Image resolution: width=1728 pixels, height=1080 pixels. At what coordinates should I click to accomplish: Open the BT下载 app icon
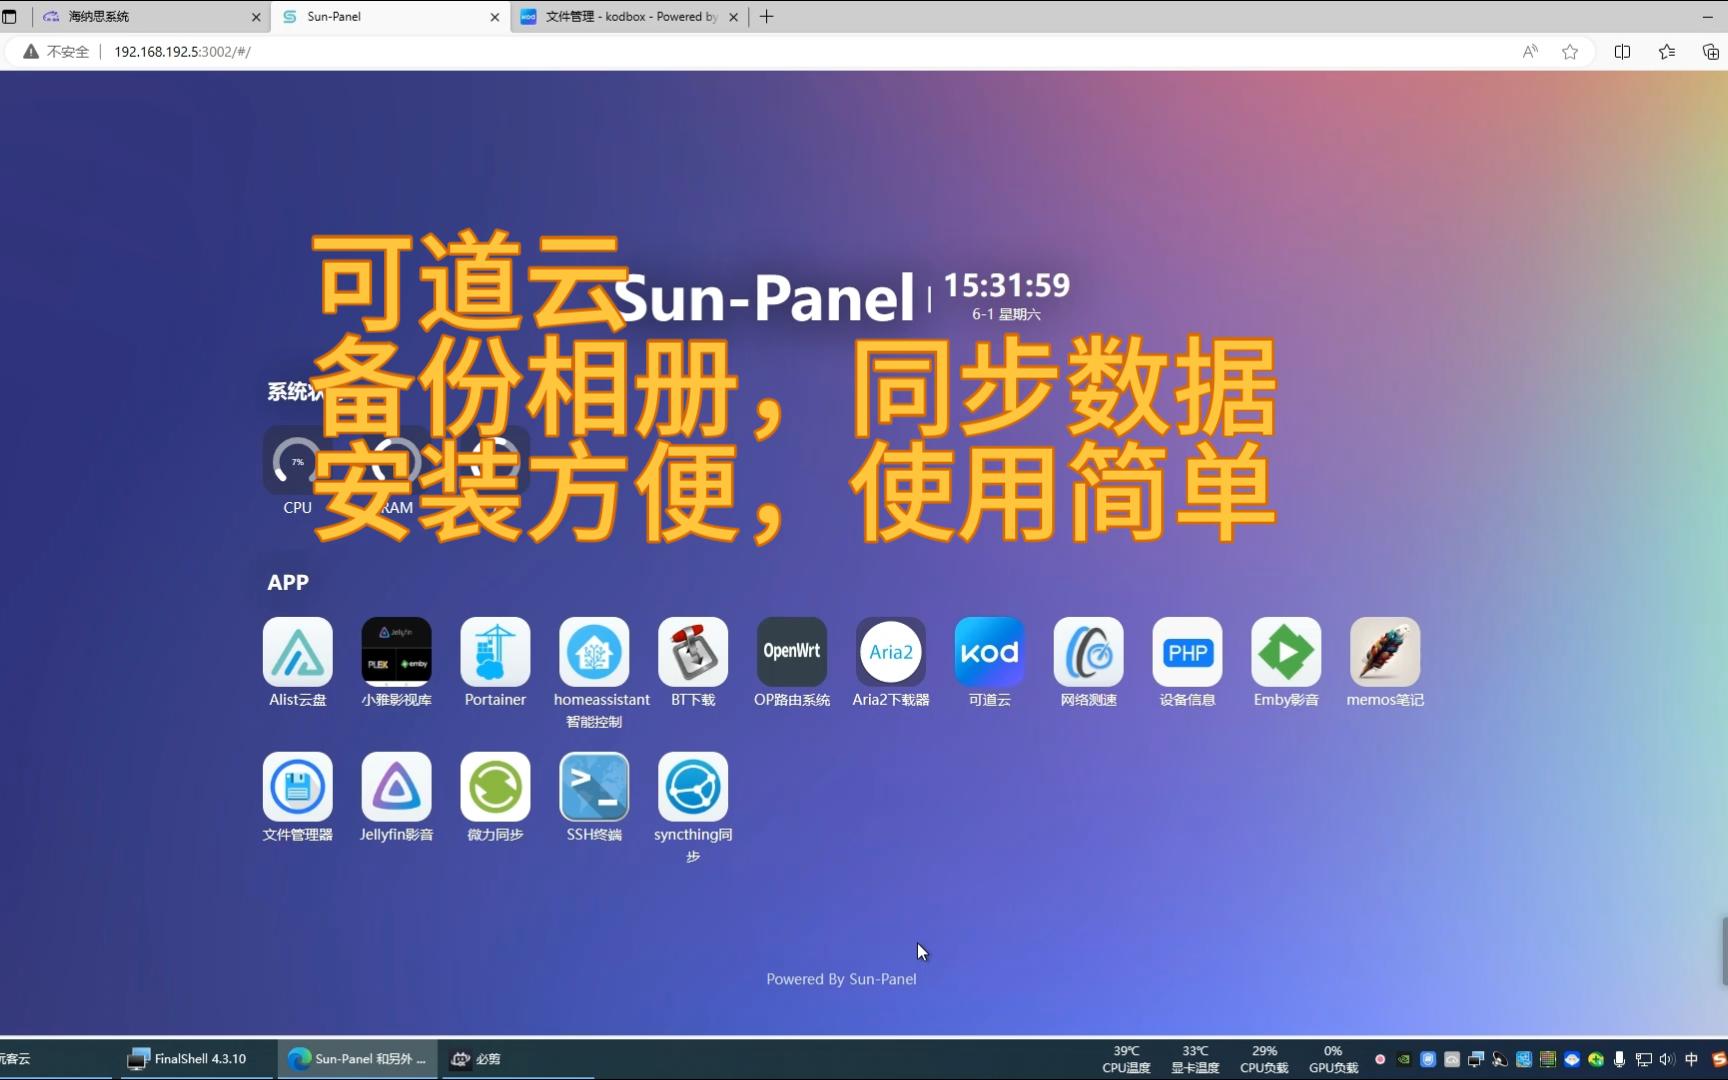click(x=693, y=652)
